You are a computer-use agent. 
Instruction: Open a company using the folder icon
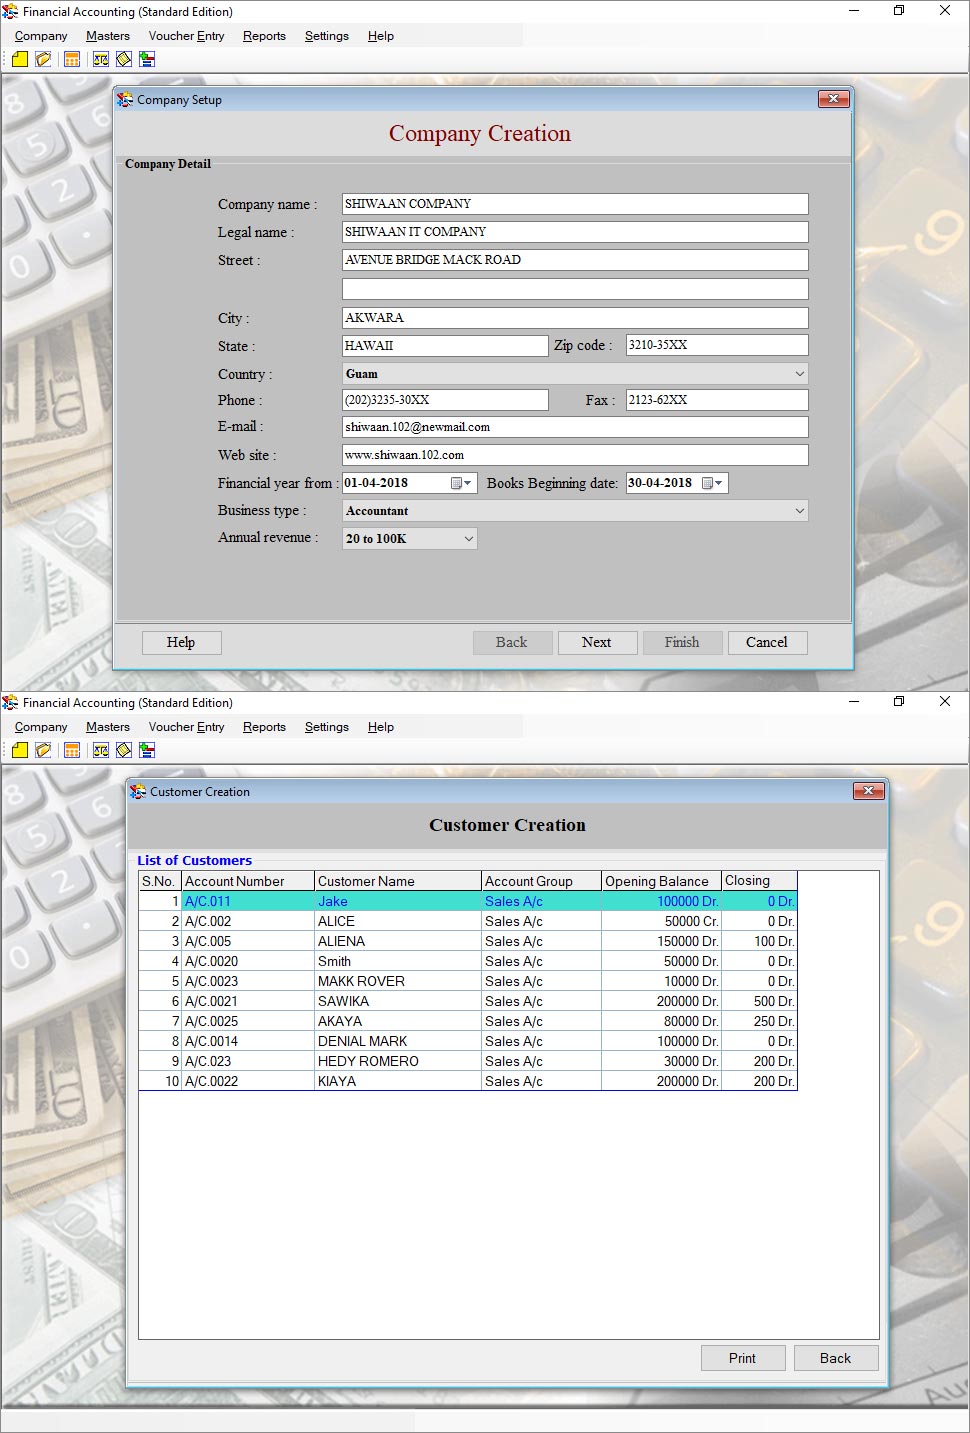tap(42, 59)
